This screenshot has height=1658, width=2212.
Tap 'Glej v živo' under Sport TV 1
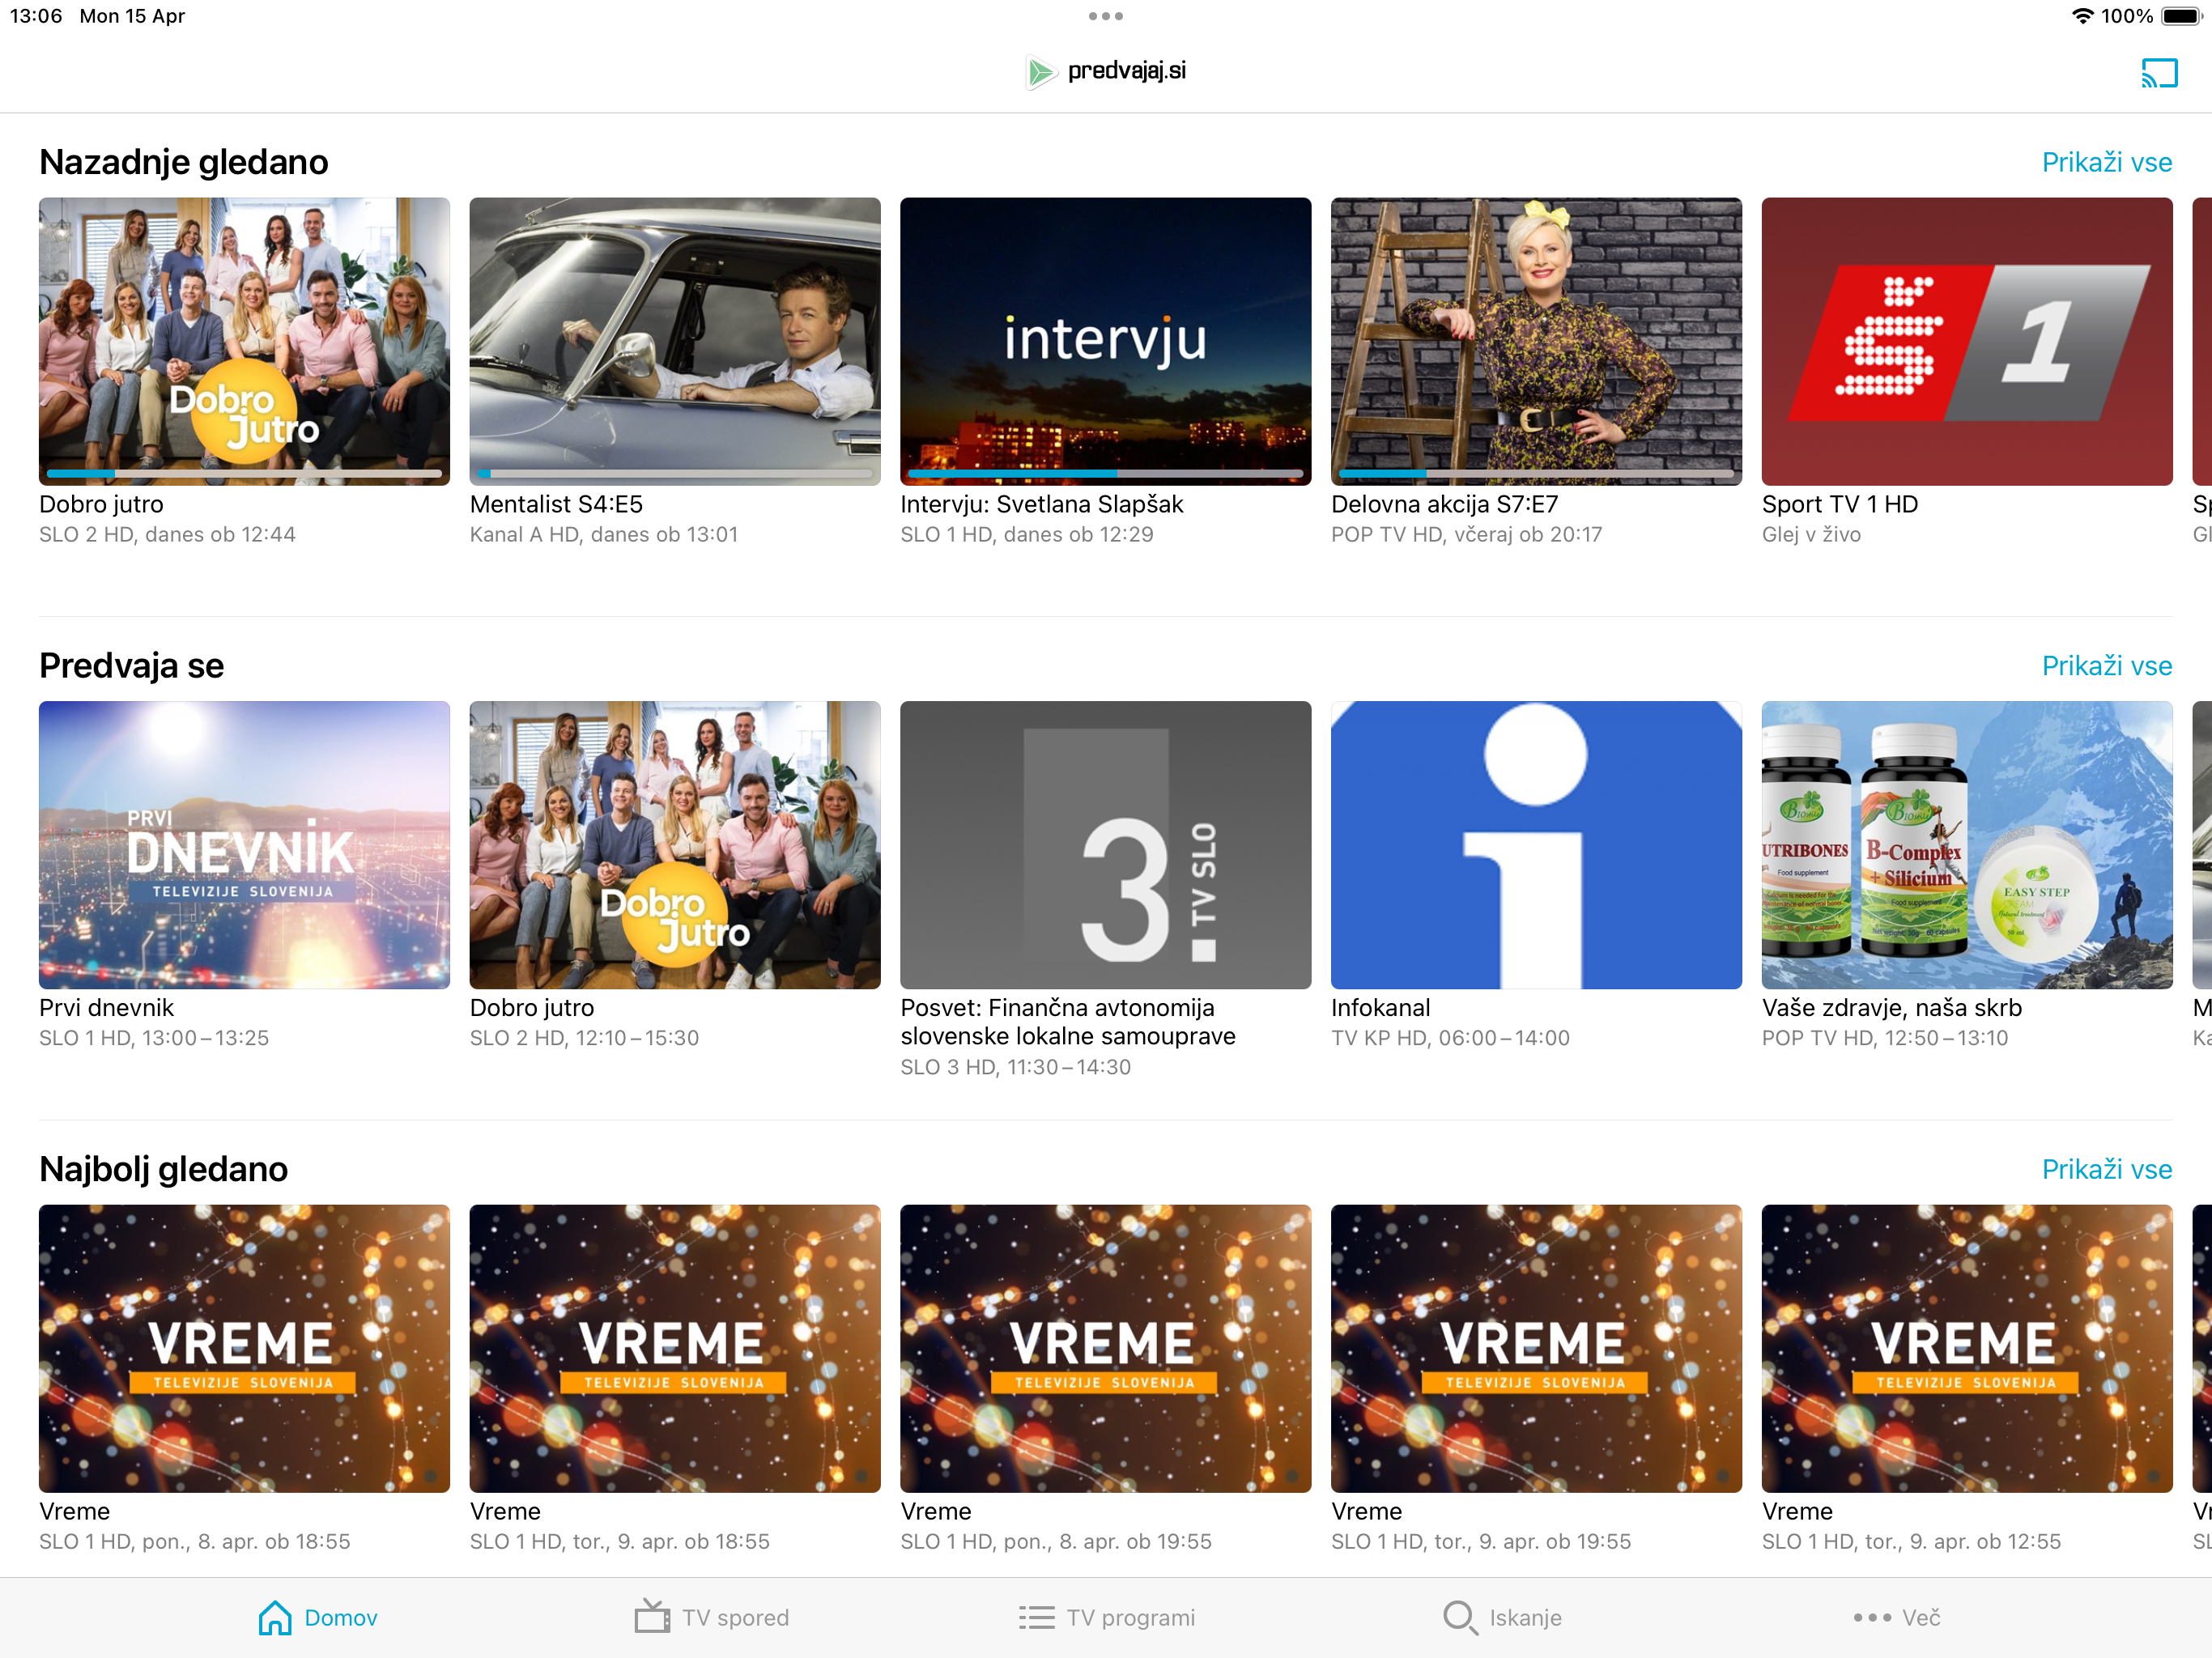pos(1811,535)
